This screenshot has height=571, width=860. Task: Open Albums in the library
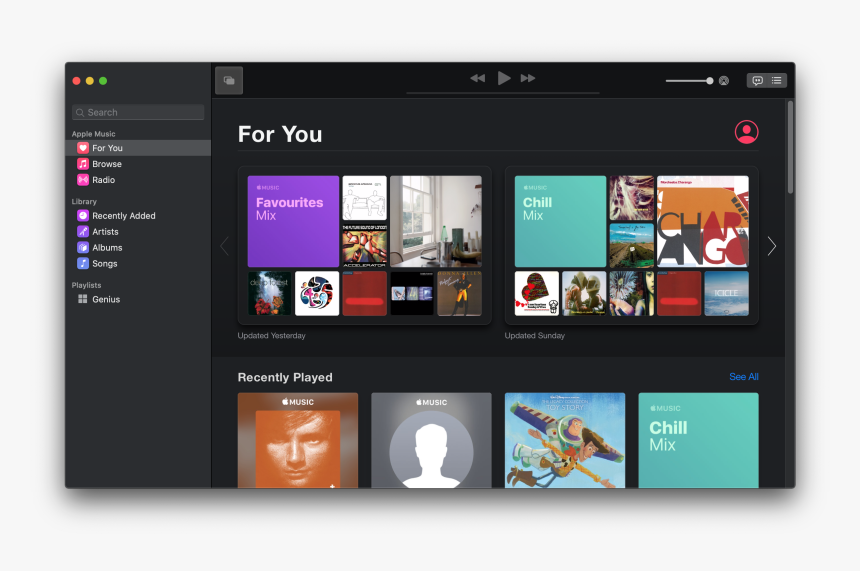click(138, 248)
